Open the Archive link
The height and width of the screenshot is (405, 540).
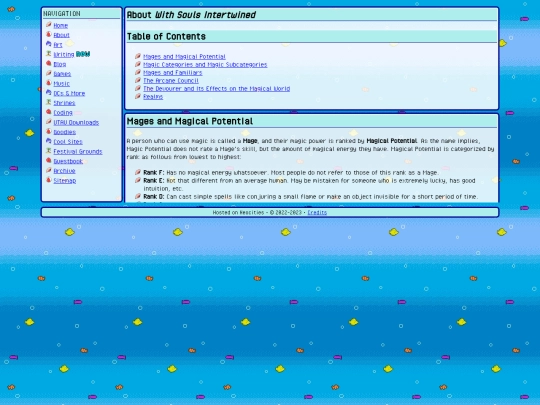click(x=64, y=171)
